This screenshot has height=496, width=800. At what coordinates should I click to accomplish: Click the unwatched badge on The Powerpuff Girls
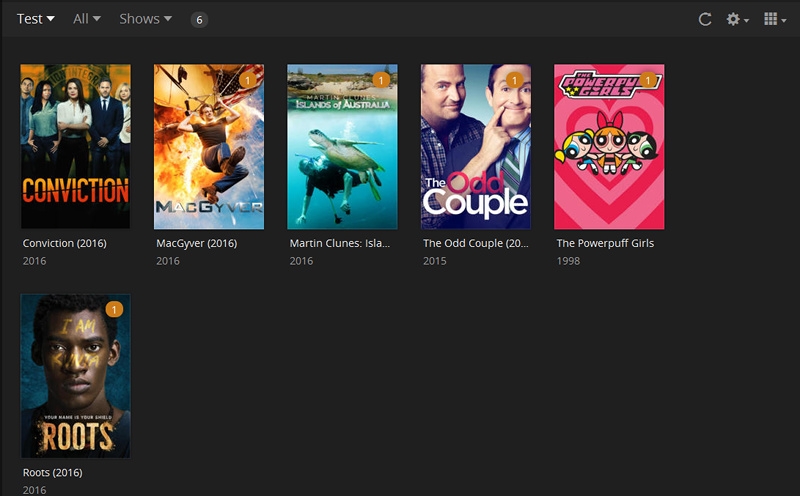click(x=647, y=80)
